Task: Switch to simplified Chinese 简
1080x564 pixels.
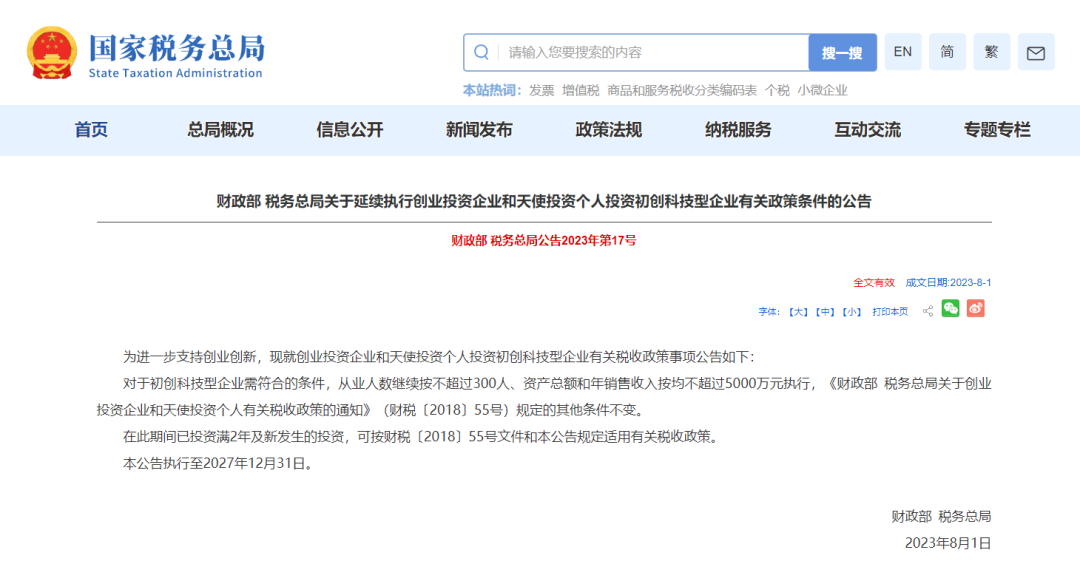Action: (947, 52)
